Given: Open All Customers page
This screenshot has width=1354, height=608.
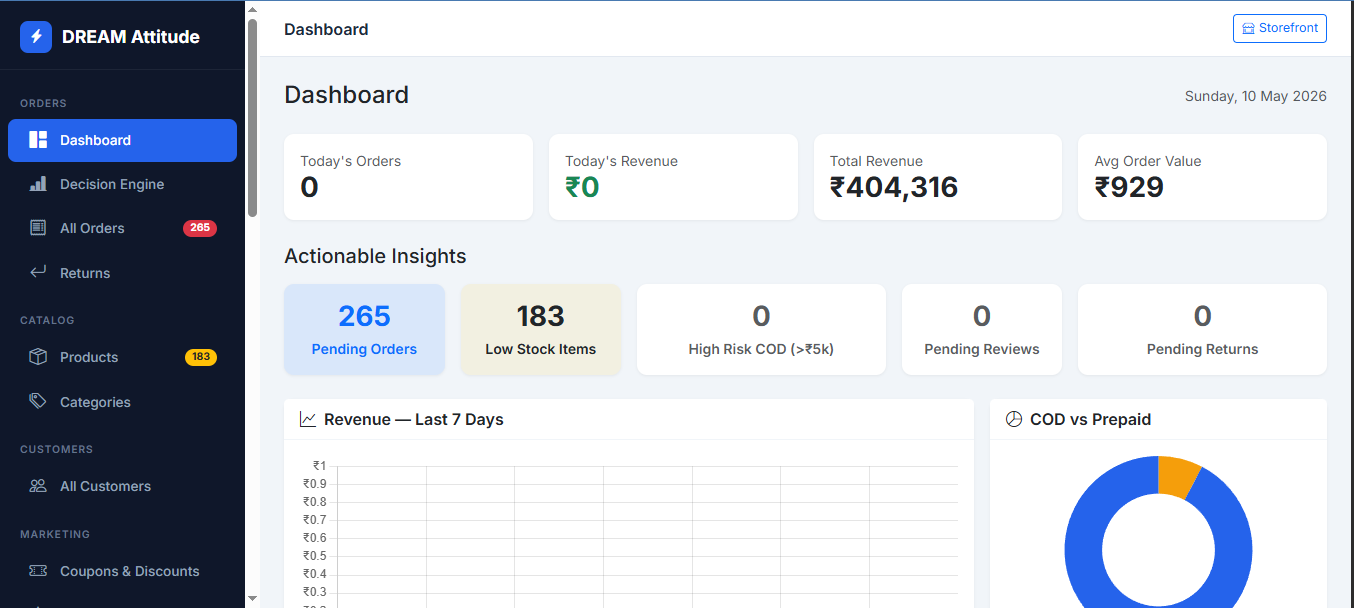Looking at the screenshot, I should pyautogui.click(x=122, y=486).
